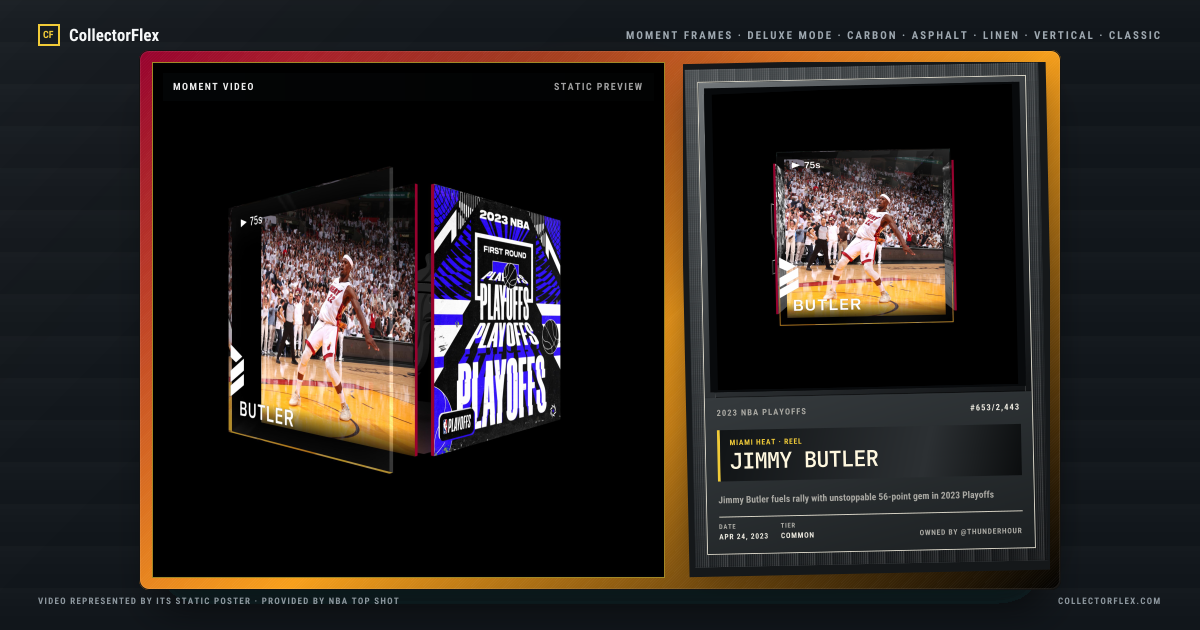Image resolution: width=1200 pixels, height=630 pixels.
Task: Click the 75s duration on large cube
Action: [x=256, y=221]
